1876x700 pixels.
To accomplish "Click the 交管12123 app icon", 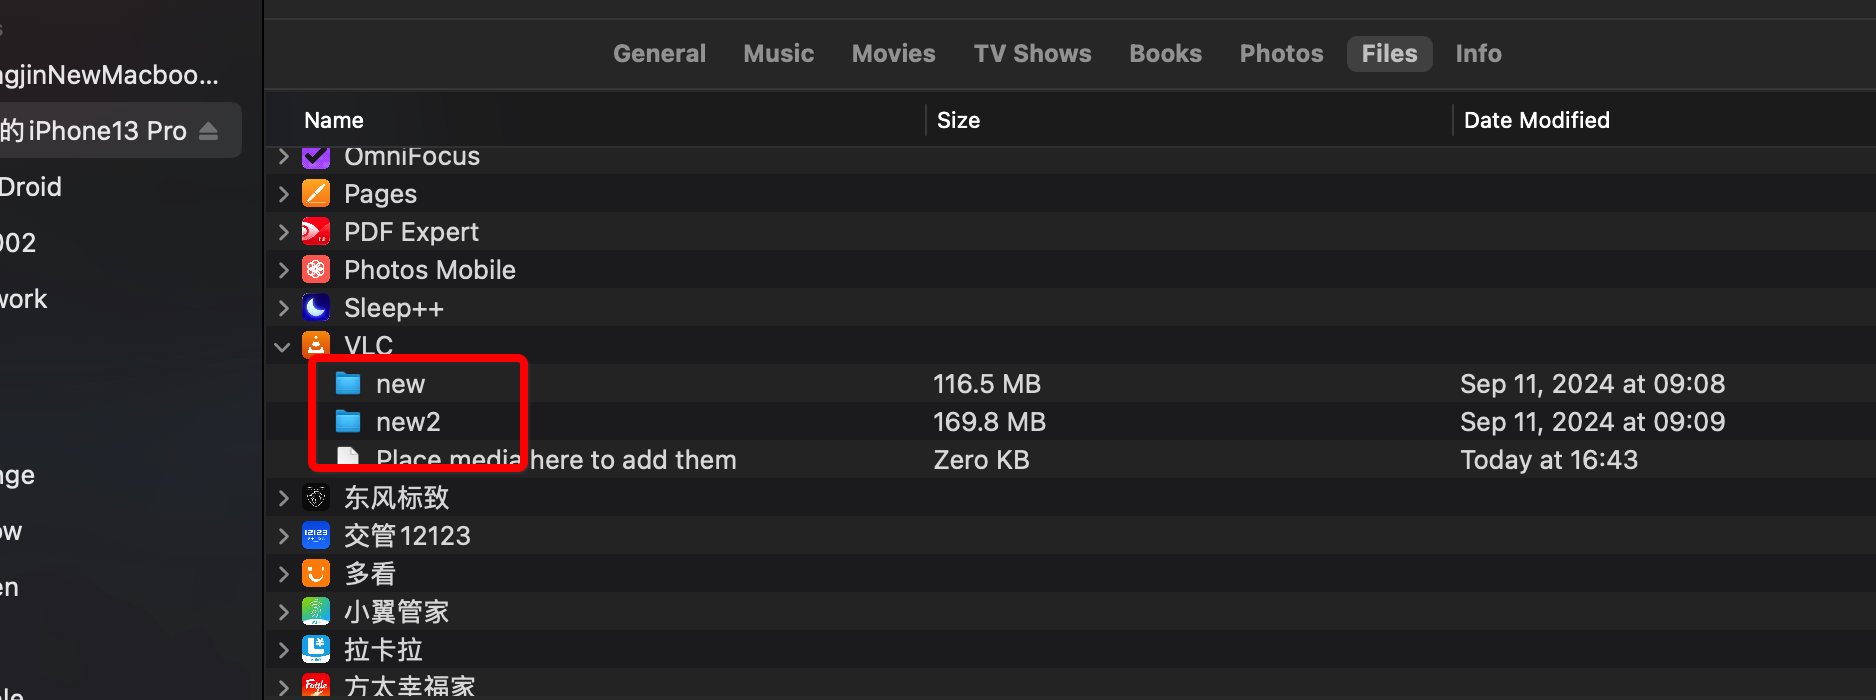I will [x=316, y=536].
